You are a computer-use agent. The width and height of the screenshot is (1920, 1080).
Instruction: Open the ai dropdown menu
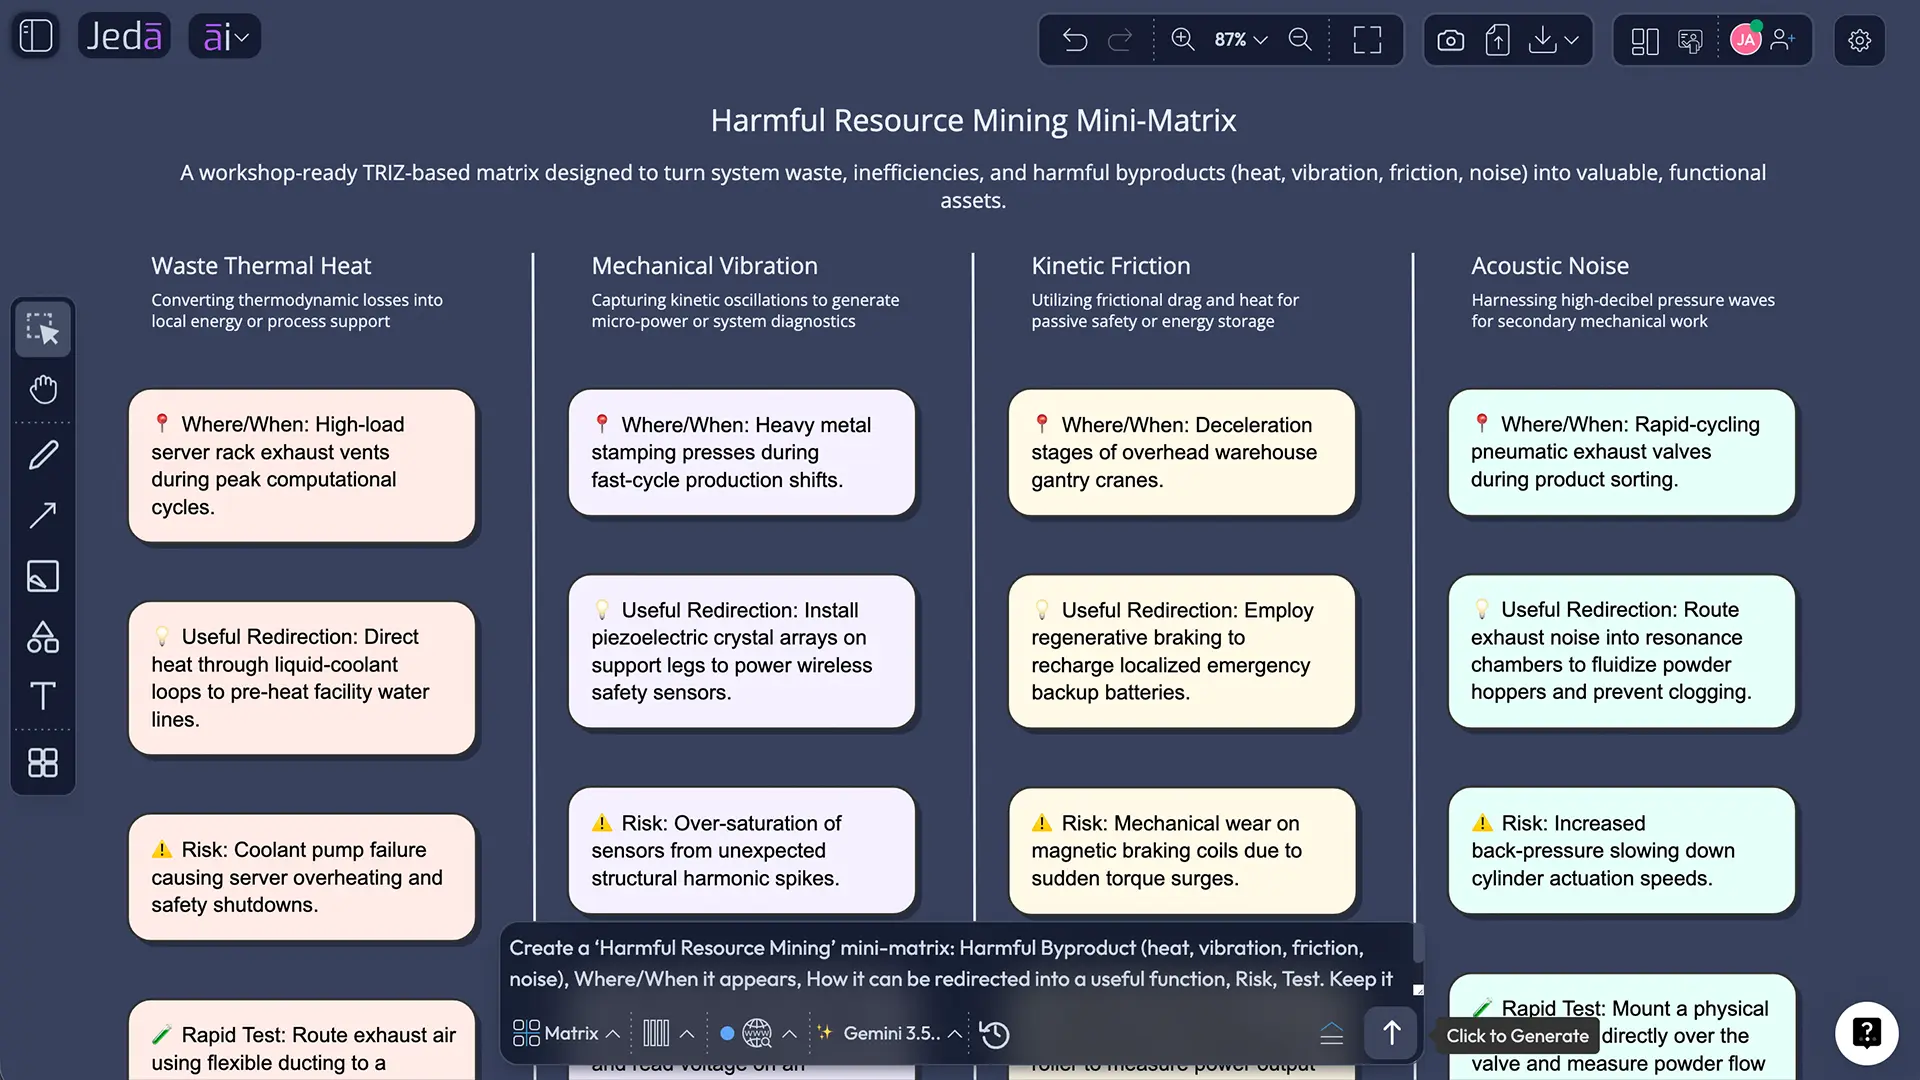[x=225, y=37]
